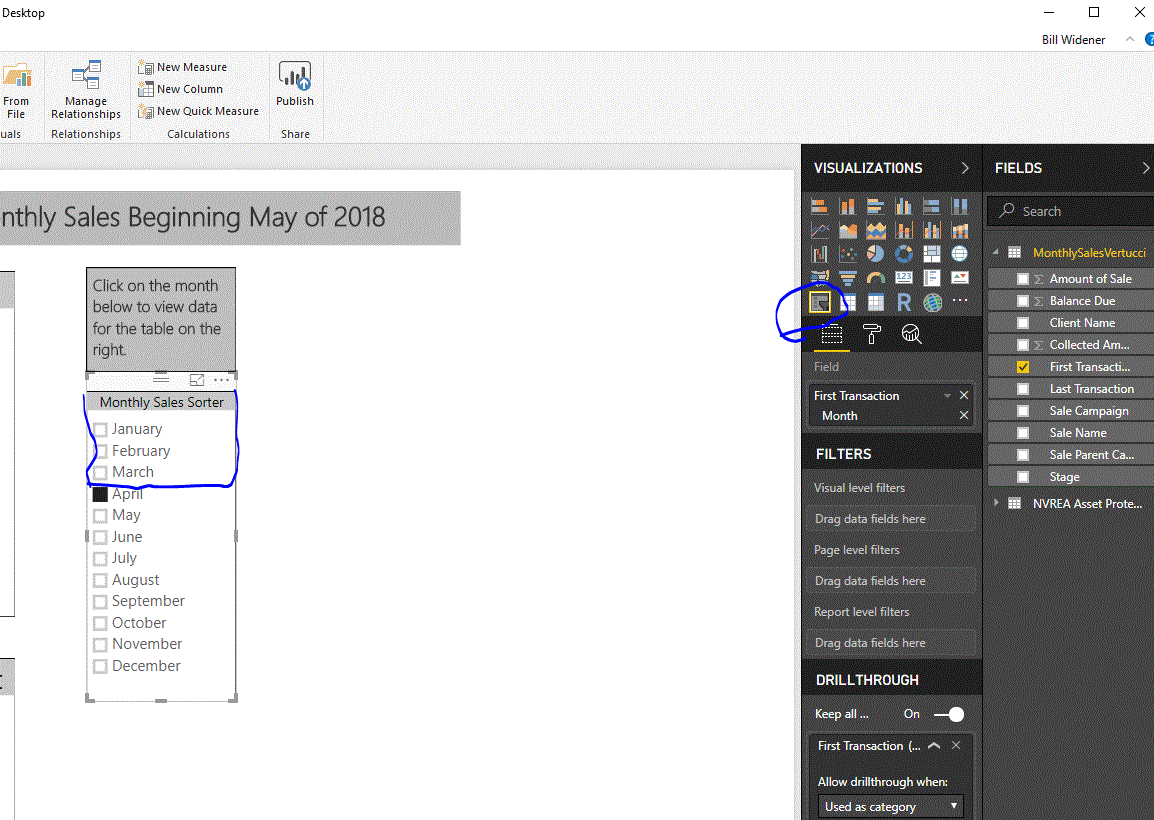Remove the Month hierarchy level with X
1154x820 pixels.
(964, 416)
